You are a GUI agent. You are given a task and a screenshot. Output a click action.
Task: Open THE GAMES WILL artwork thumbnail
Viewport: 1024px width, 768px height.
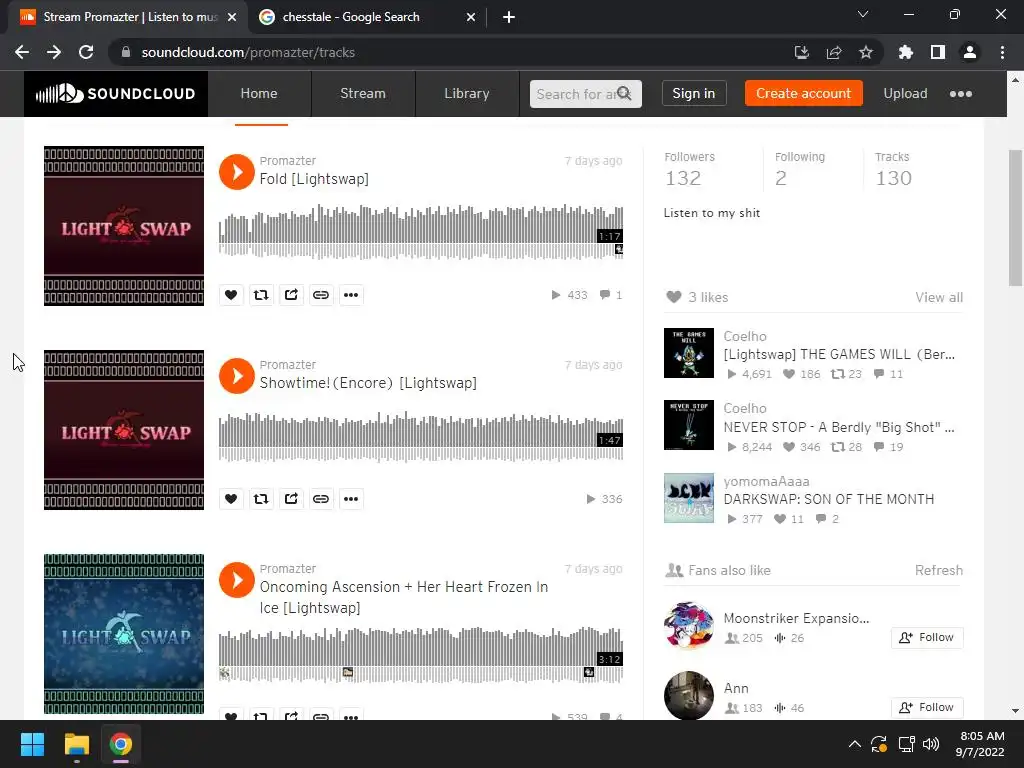(689, 353)
